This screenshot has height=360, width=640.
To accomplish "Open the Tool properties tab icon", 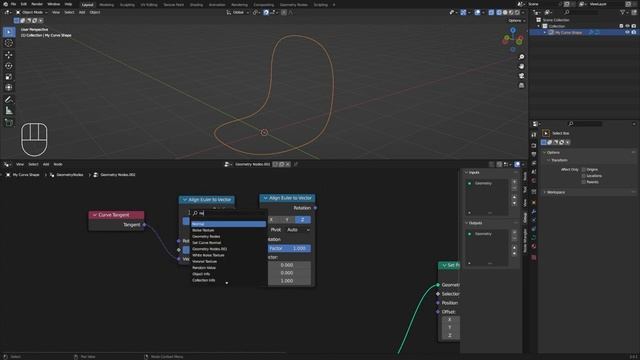I will (533, 134).
